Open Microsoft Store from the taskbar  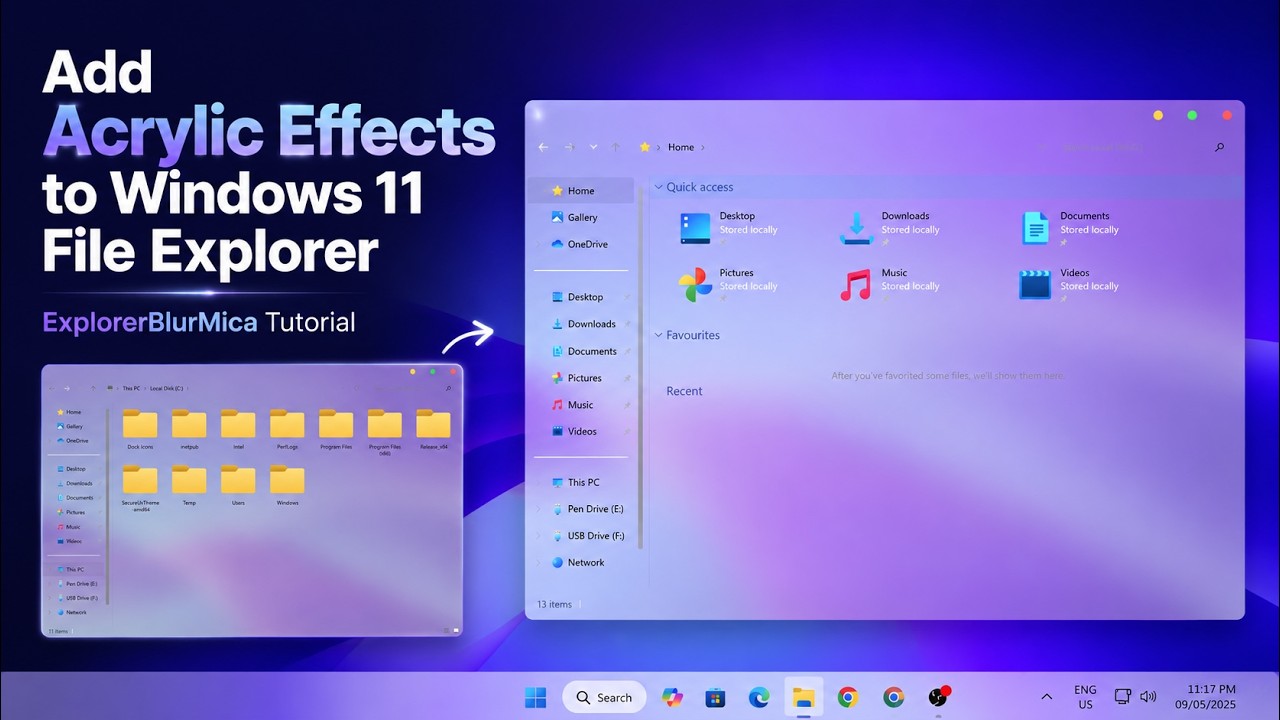point(714,697)
